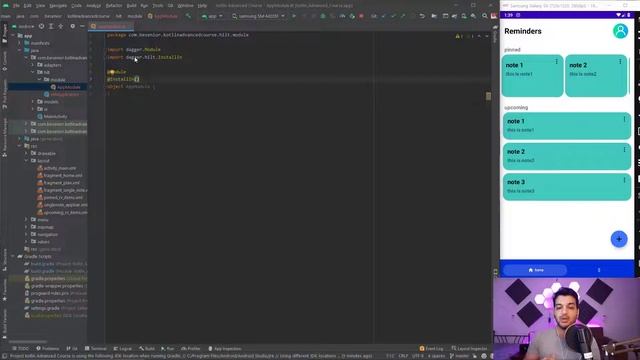Click the Undo arrow icon in the toolbar

click(422, 16)
